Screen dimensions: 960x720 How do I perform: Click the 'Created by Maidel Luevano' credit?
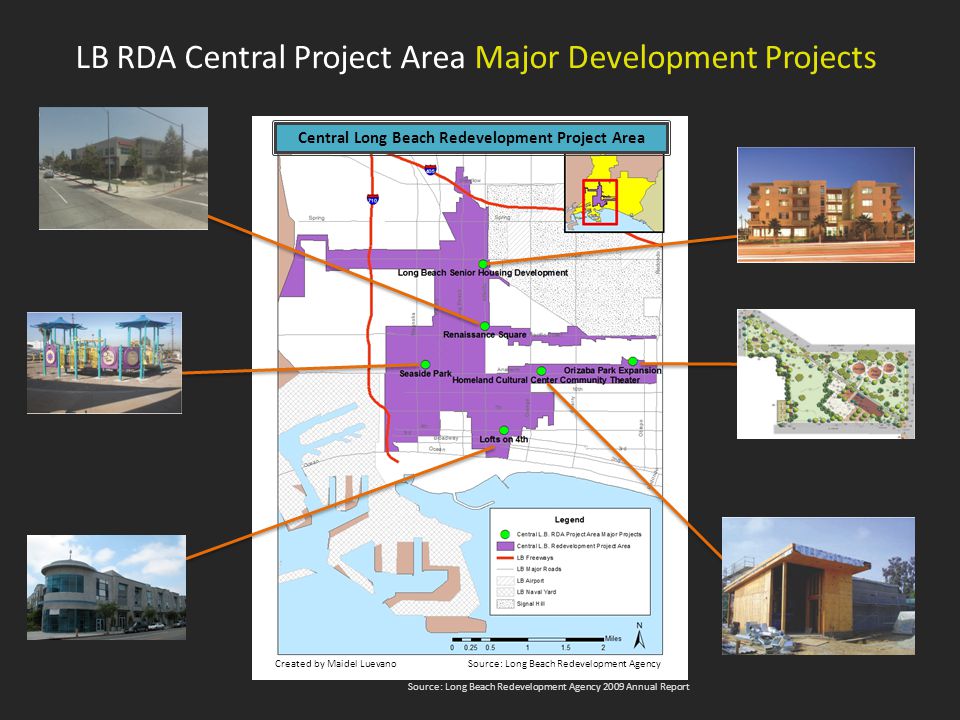click(x=336, y=664)
